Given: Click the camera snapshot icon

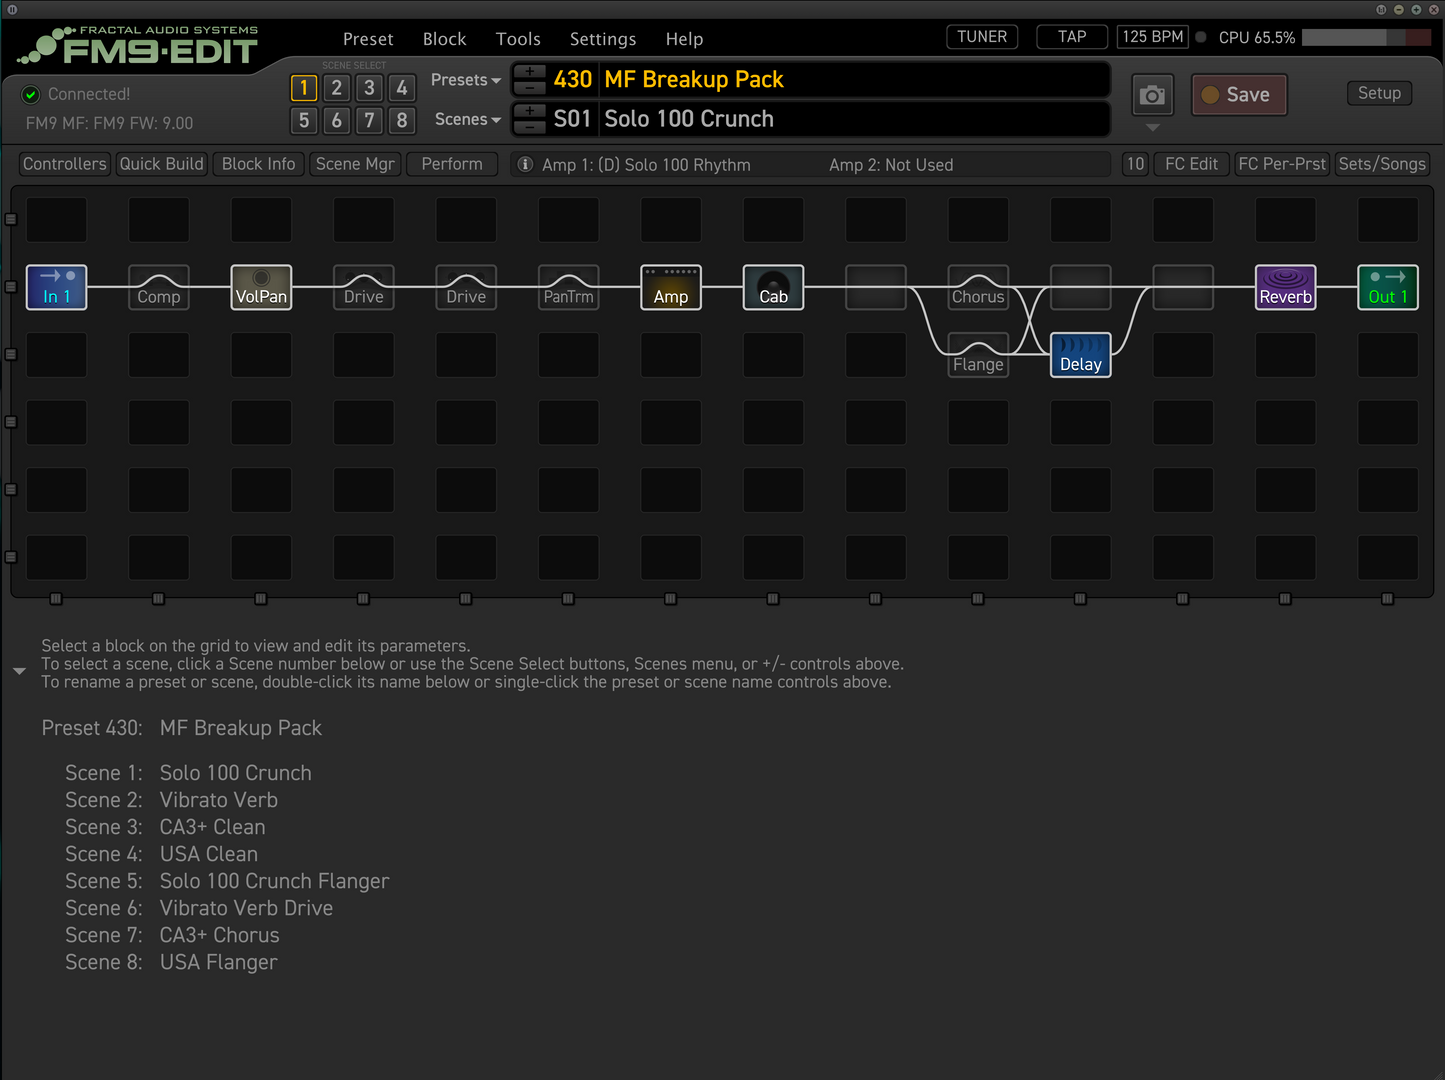Looking at the screenshot, I should point(1152,95).
